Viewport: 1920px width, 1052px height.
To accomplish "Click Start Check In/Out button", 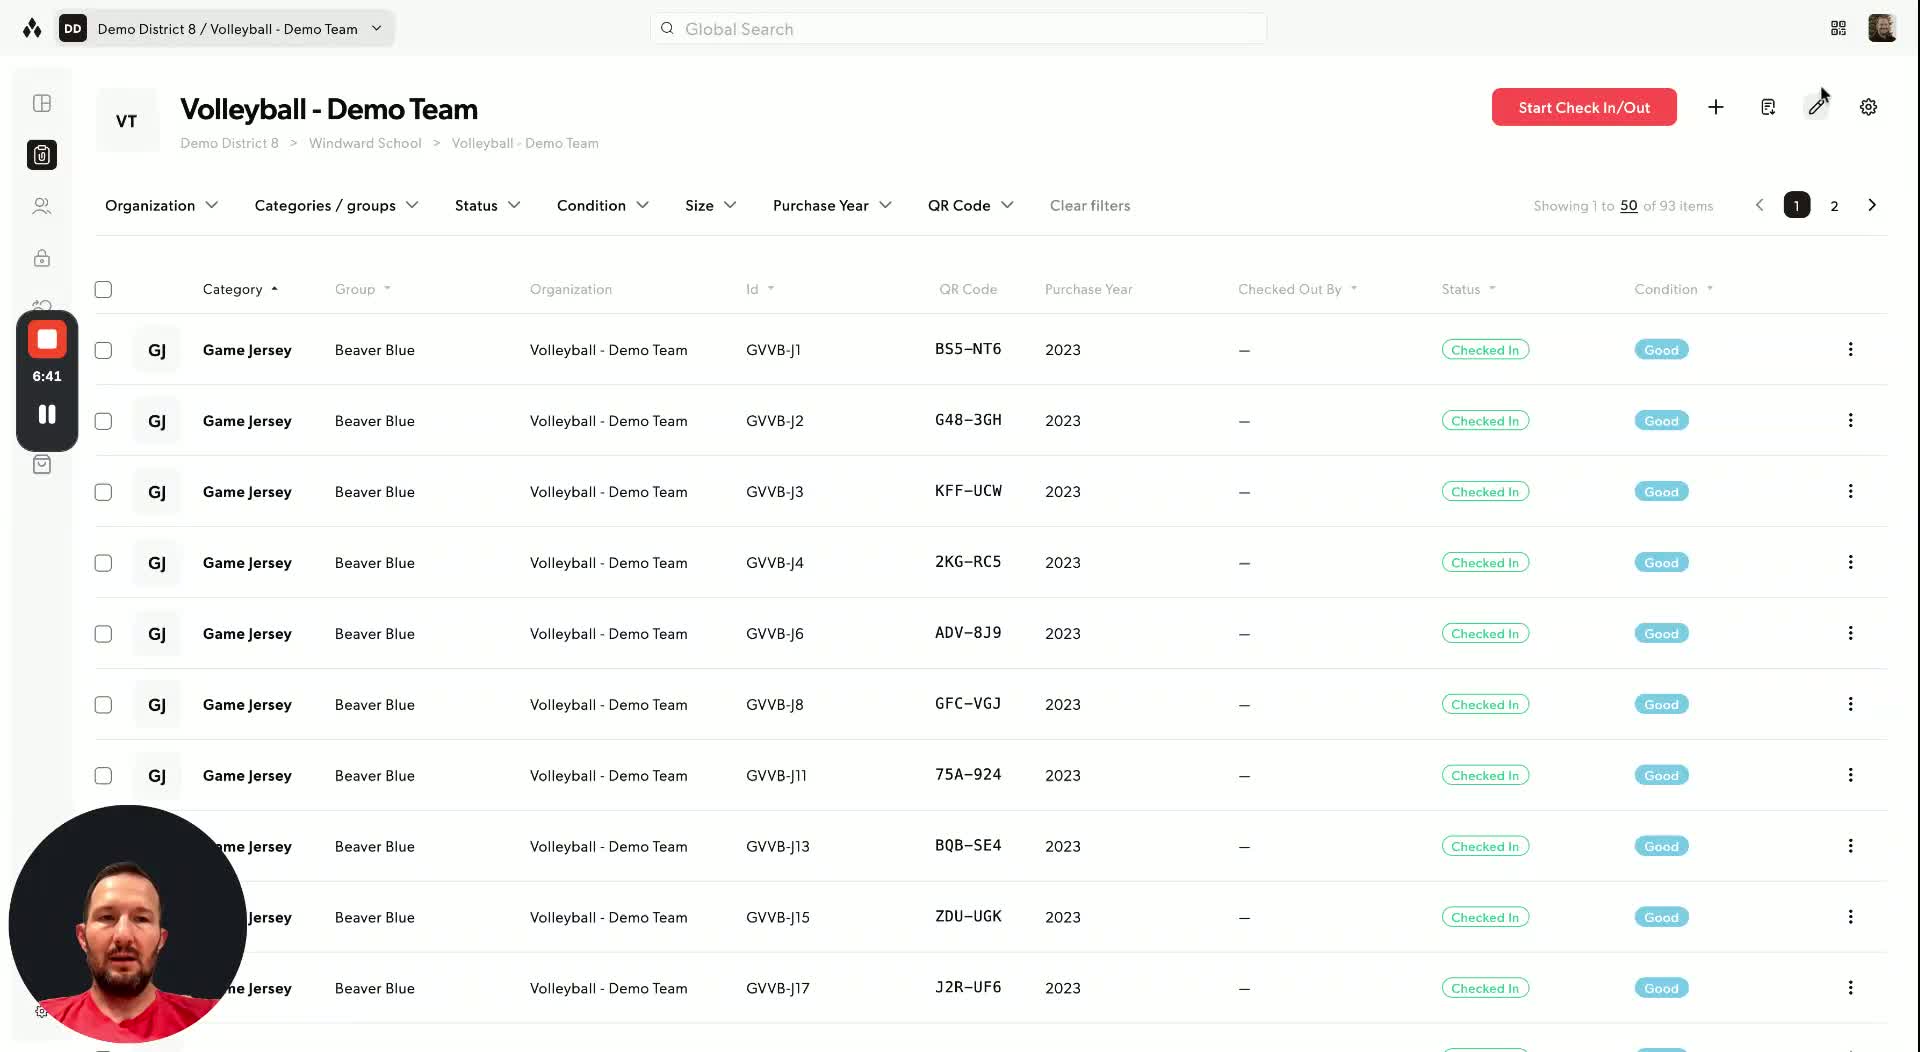I will pyautogui.click(x=1584, y=107).
